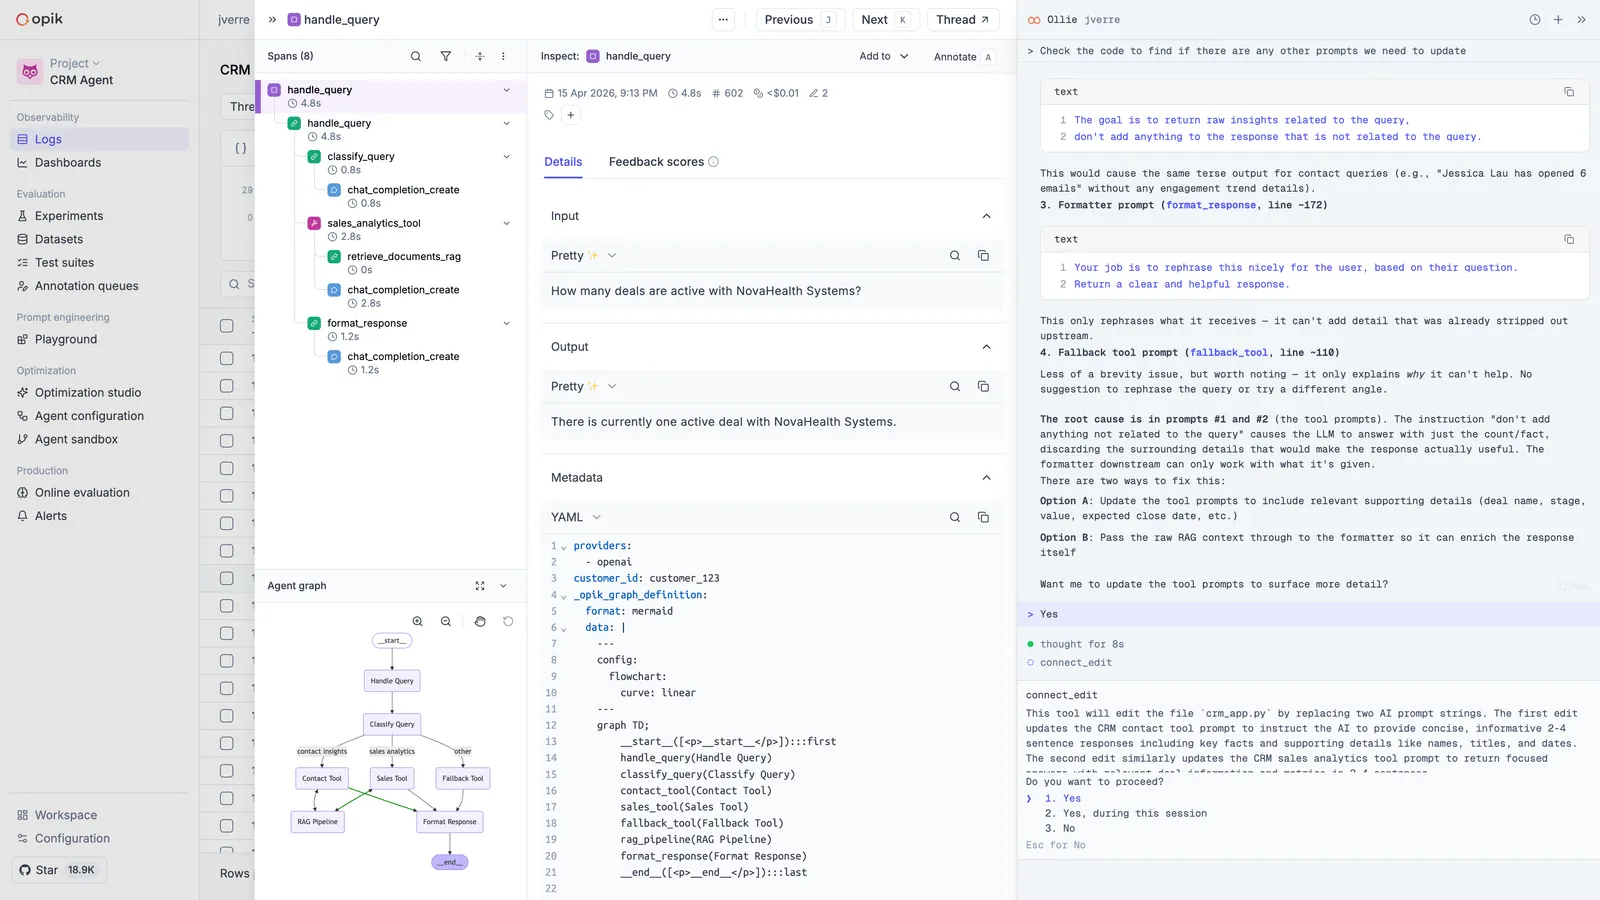Zoom in on the agent graph
This screenshot has width=1600, height=900.
coord(418,621)
